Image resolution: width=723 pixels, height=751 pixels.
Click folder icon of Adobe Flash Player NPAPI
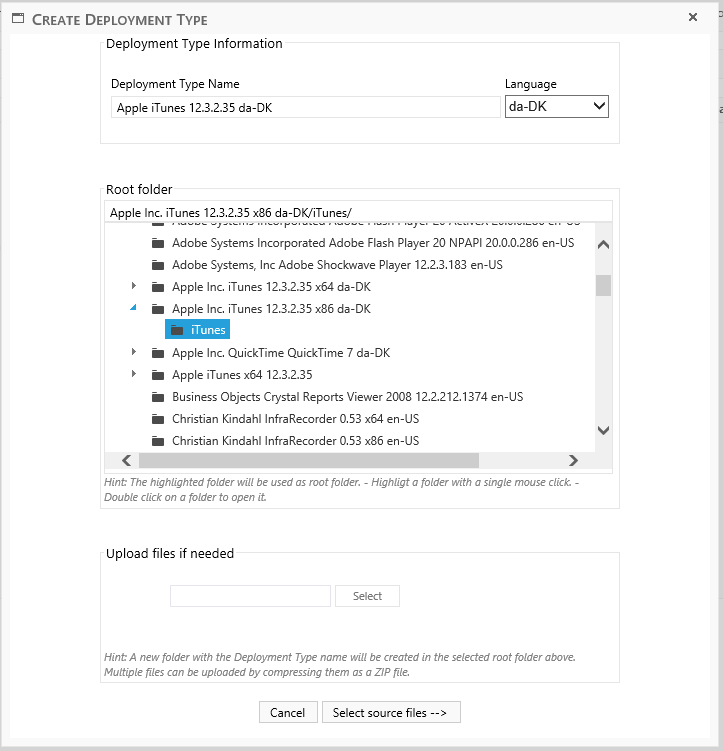157,243
